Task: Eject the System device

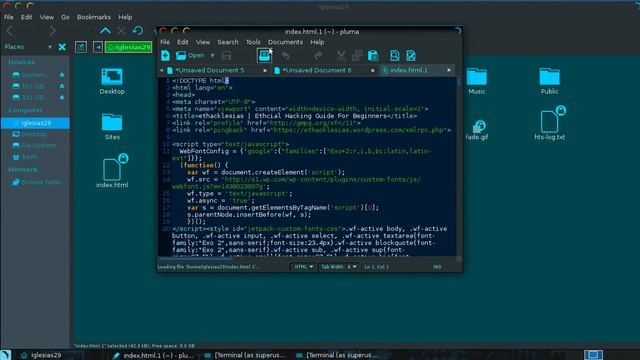Action: pyautogui.click(x=62, y=75)
